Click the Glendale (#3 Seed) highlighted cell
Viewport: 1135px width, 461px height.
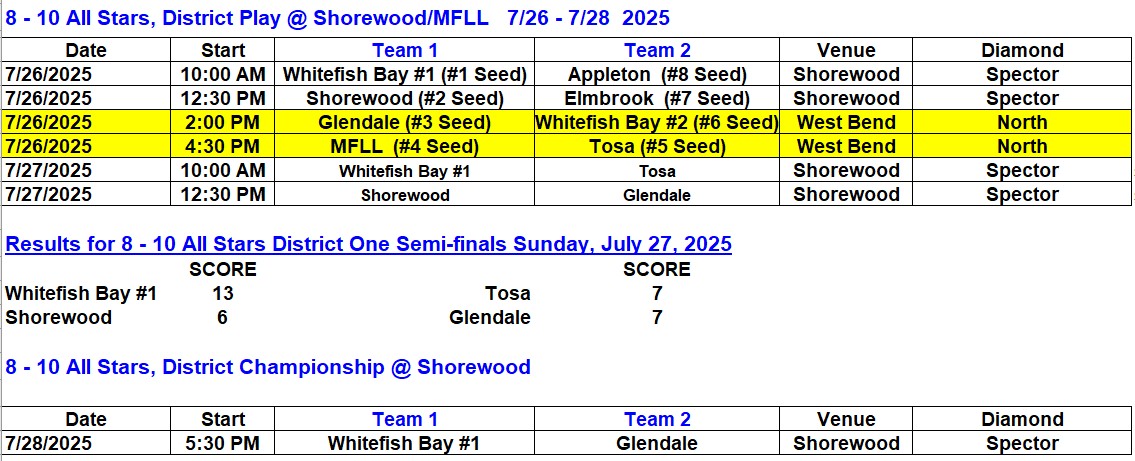click(x=405, y=122)
